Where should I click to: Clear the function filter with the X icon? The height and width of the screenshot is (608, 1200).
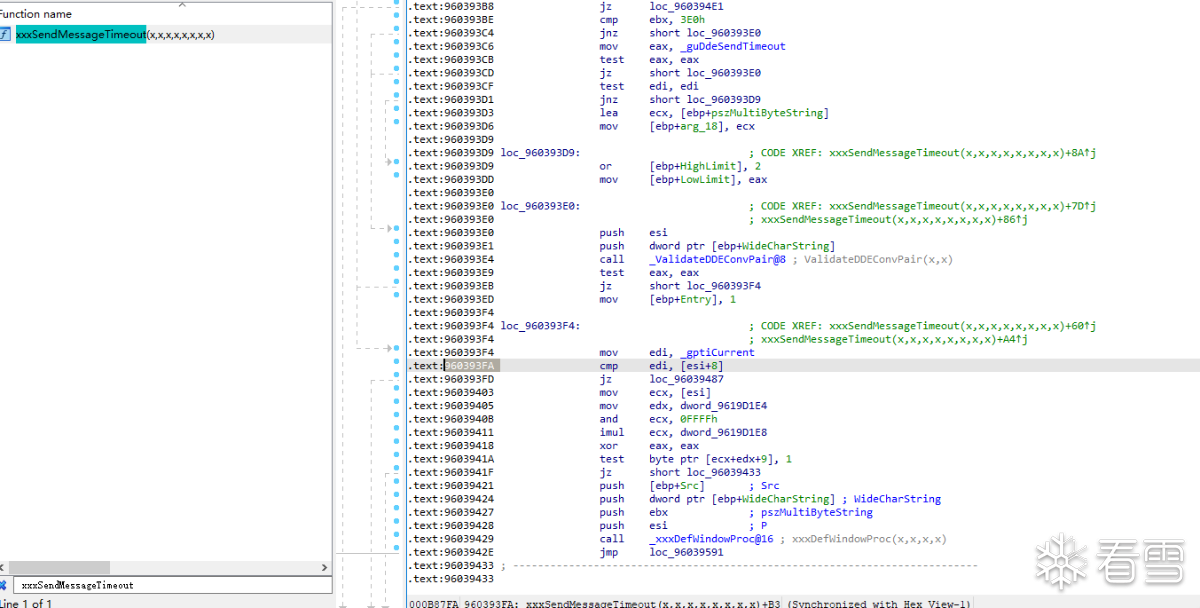tap(3, 585)
